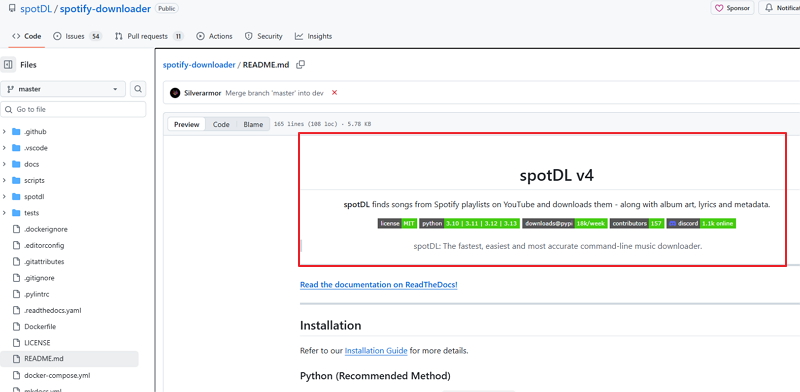The image size is (800, 392).
Task: Open the Issues tab
Action: click(x=77, y=36)
